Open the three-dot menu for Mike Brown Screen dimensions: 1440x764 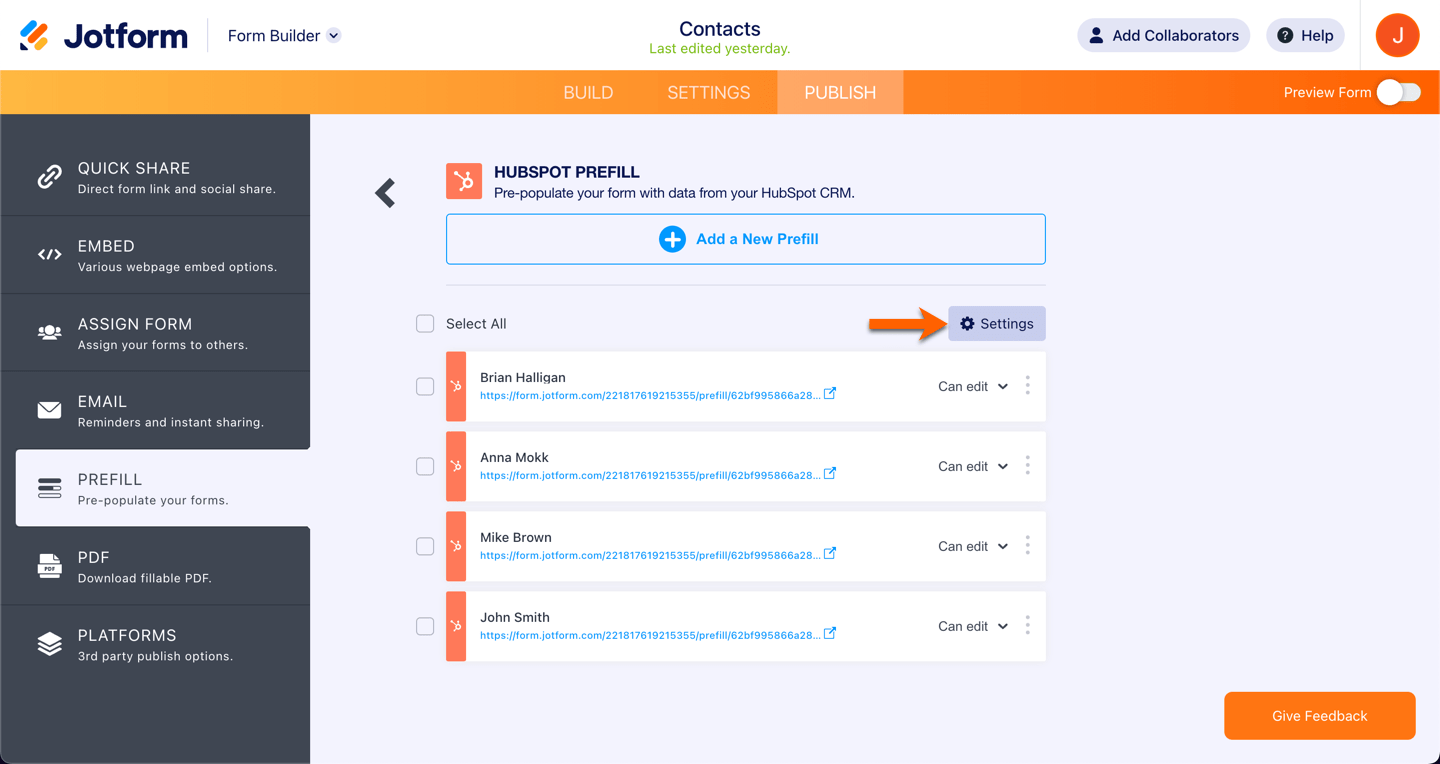click(x=1027, y=546)
